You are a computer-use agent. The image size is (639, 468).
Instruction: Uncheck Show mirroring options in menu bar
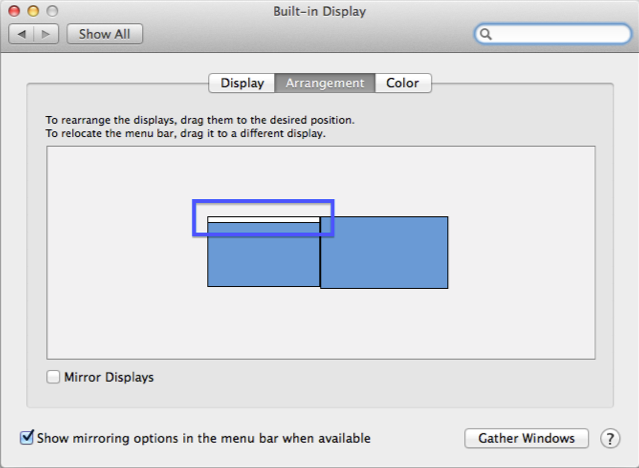[x=27, y=438]
